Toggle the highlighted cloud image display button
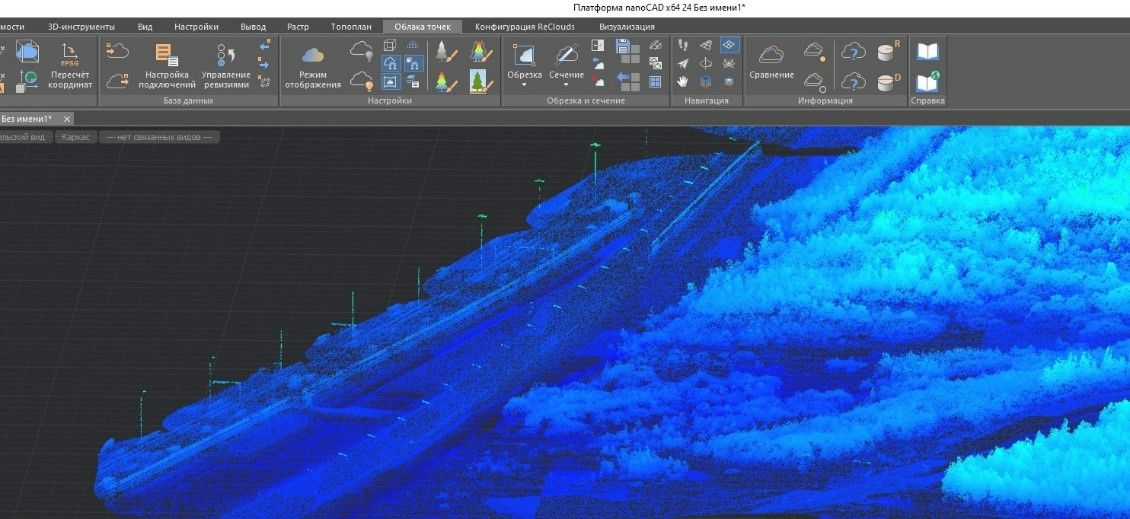Image resolution: width=1130 pixels, height=519 pixels. click(391, 81)
